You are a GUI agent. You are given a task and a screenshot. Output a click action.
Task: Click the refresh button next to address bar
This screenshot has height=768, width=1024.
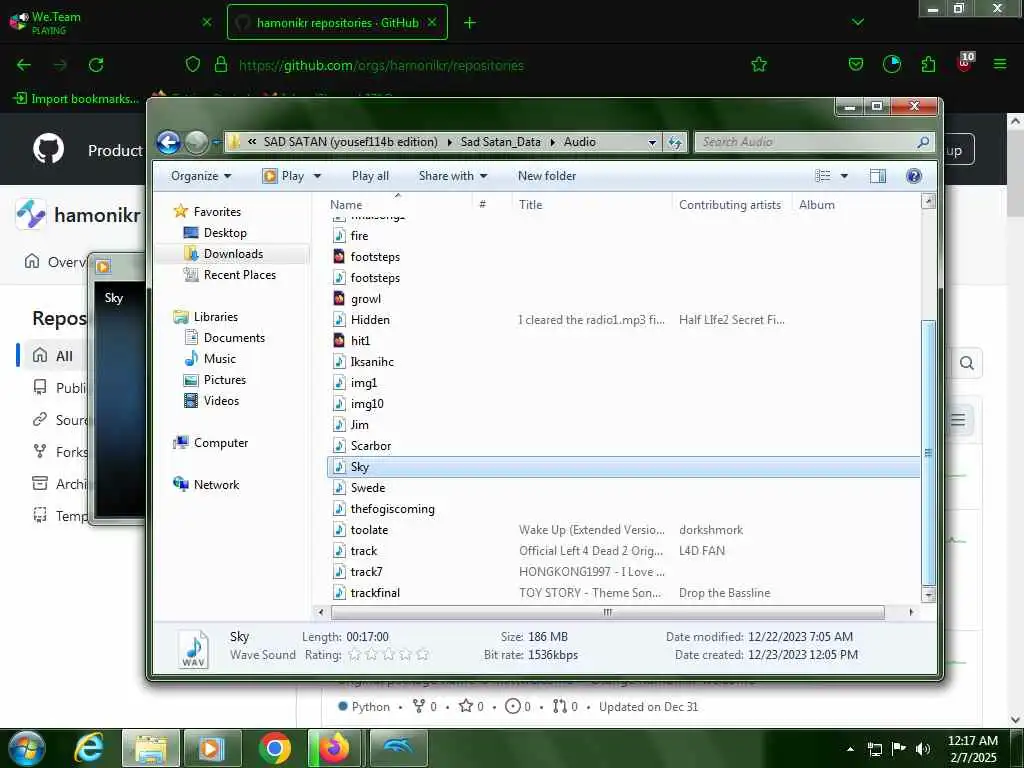(x=675, y=142)
